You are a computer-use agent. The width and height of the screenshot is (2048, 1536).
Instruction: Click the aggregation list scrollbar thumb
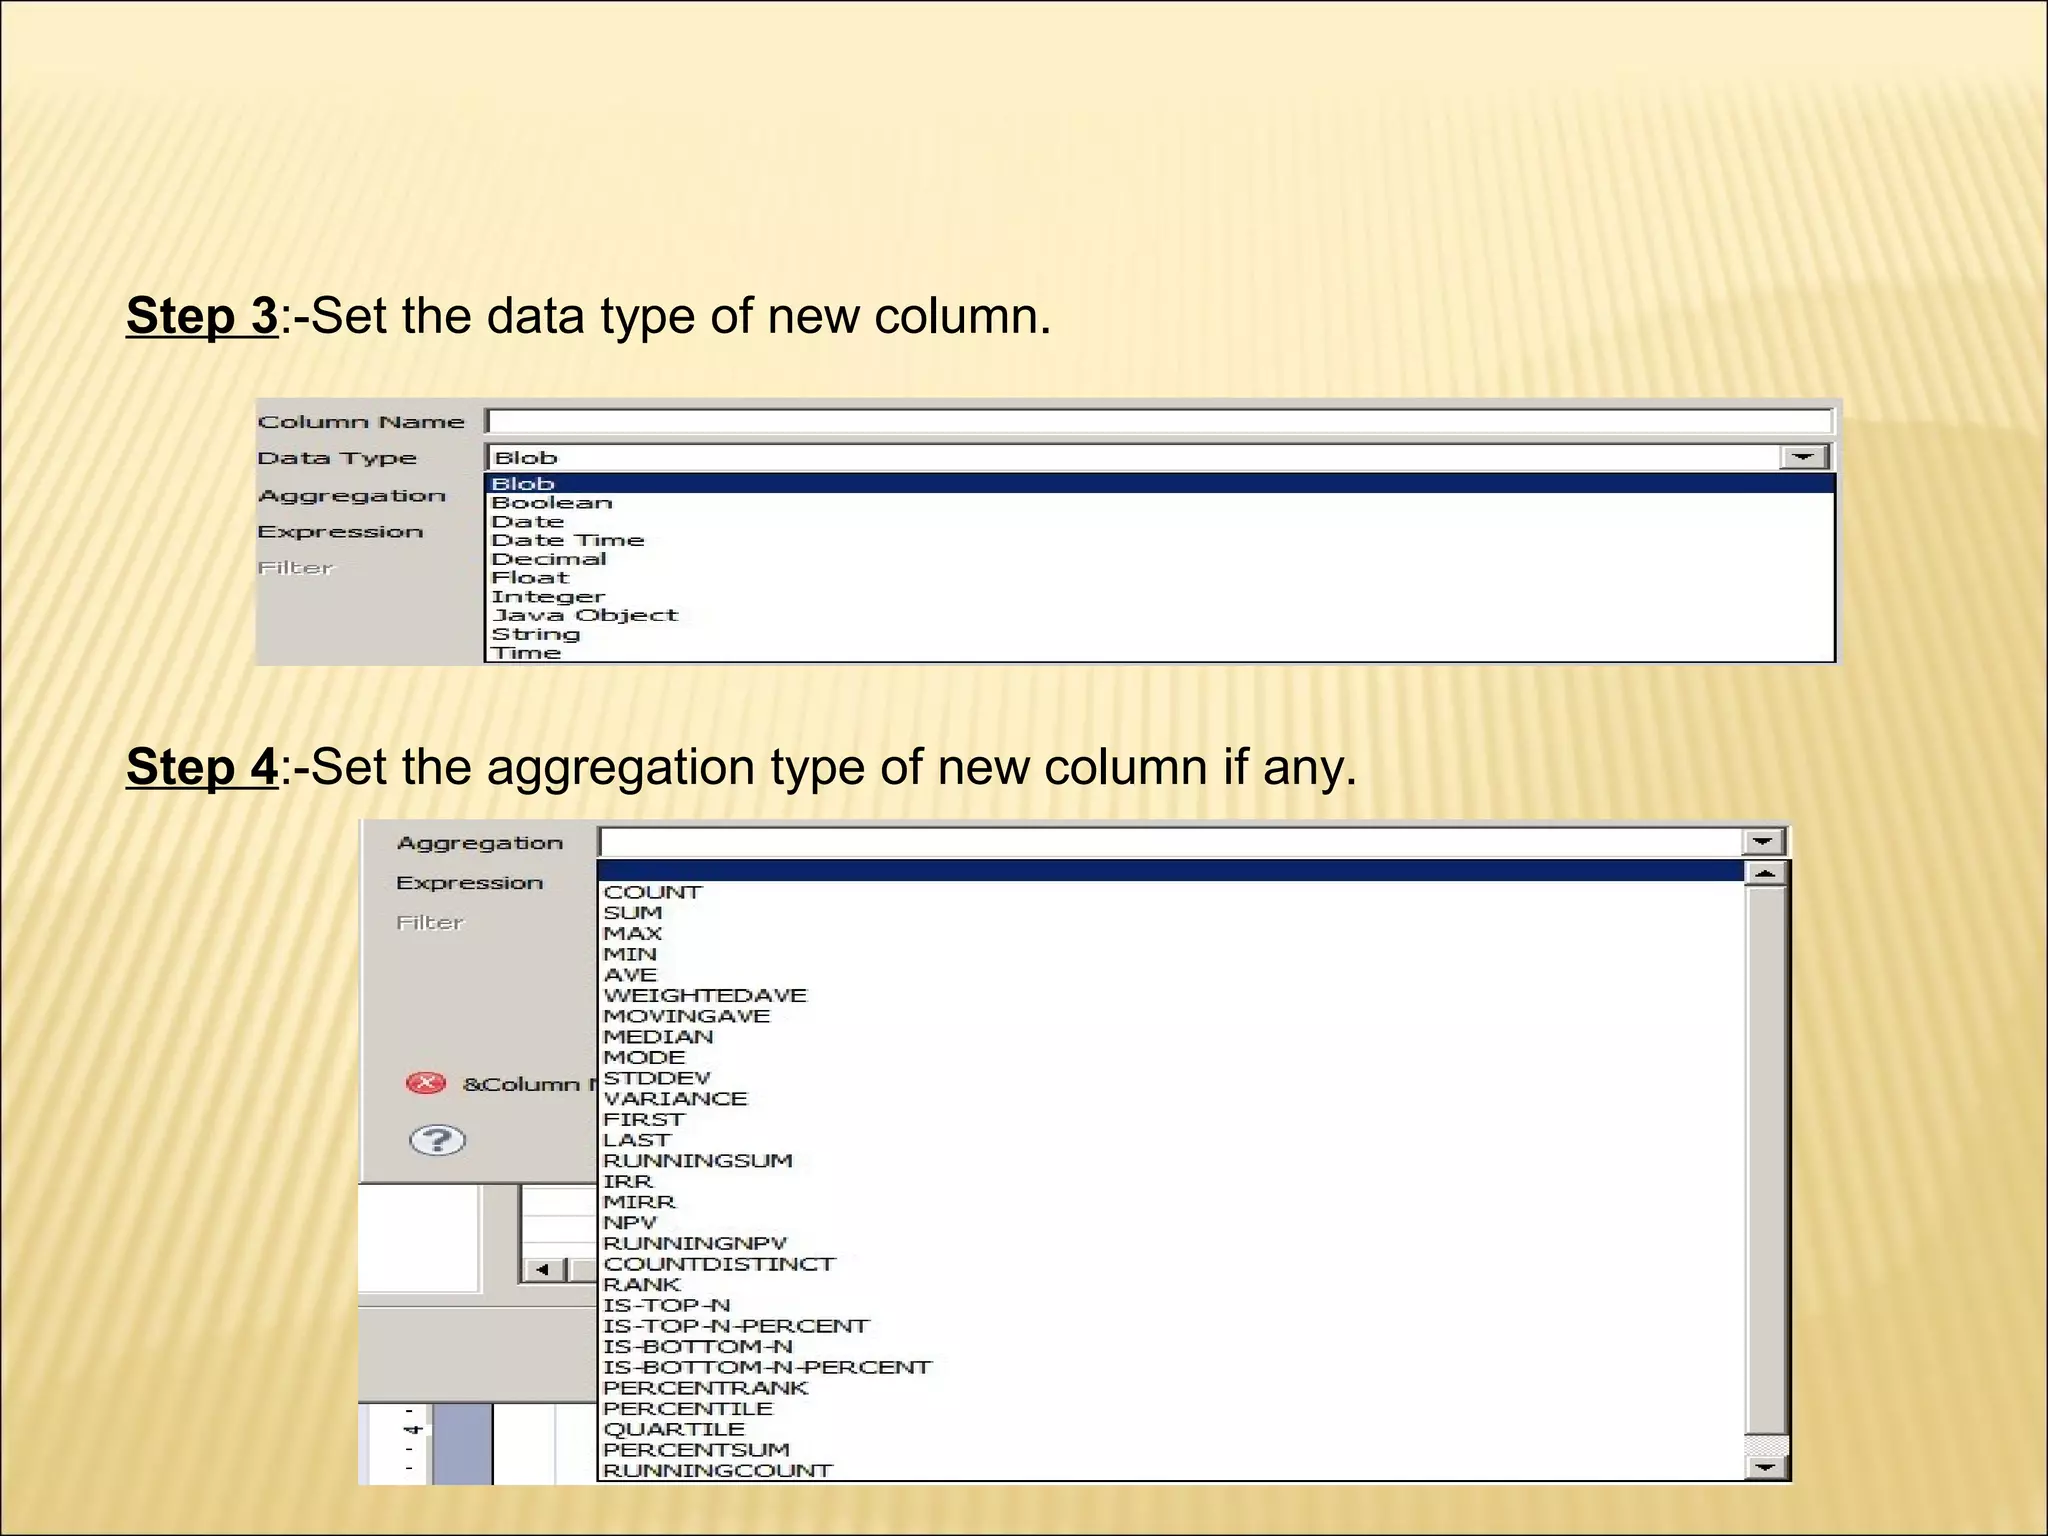click(1766, 1160)
